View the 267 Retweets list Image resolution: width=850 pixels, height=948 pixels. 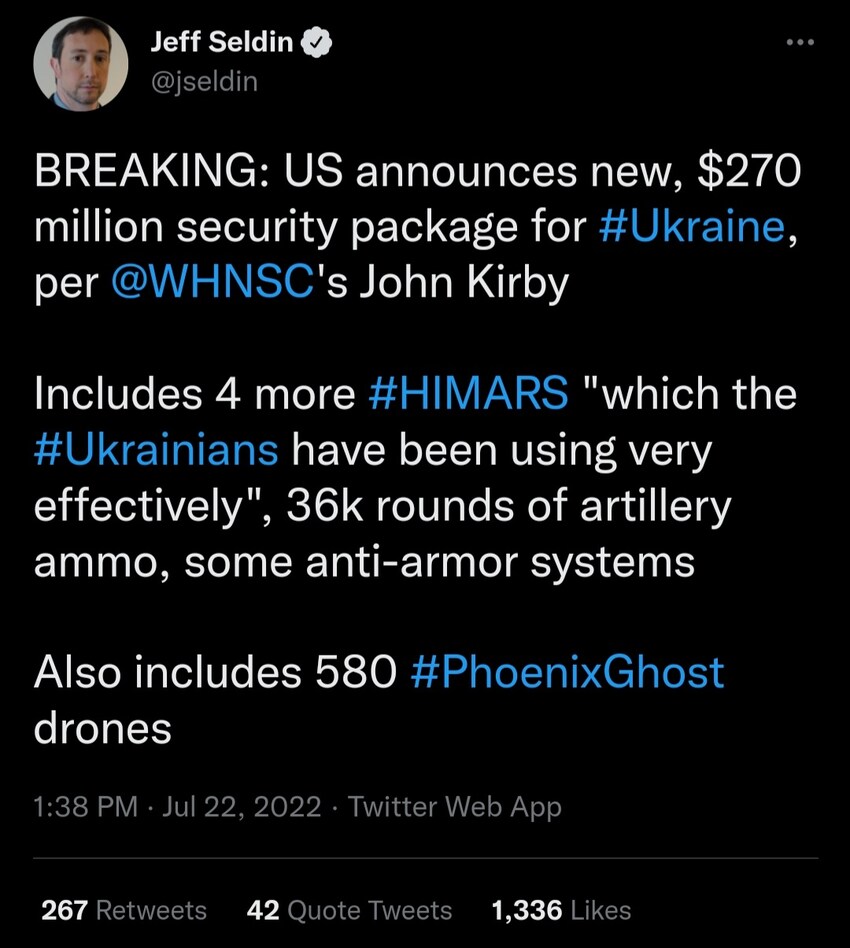tap(122, 910)
